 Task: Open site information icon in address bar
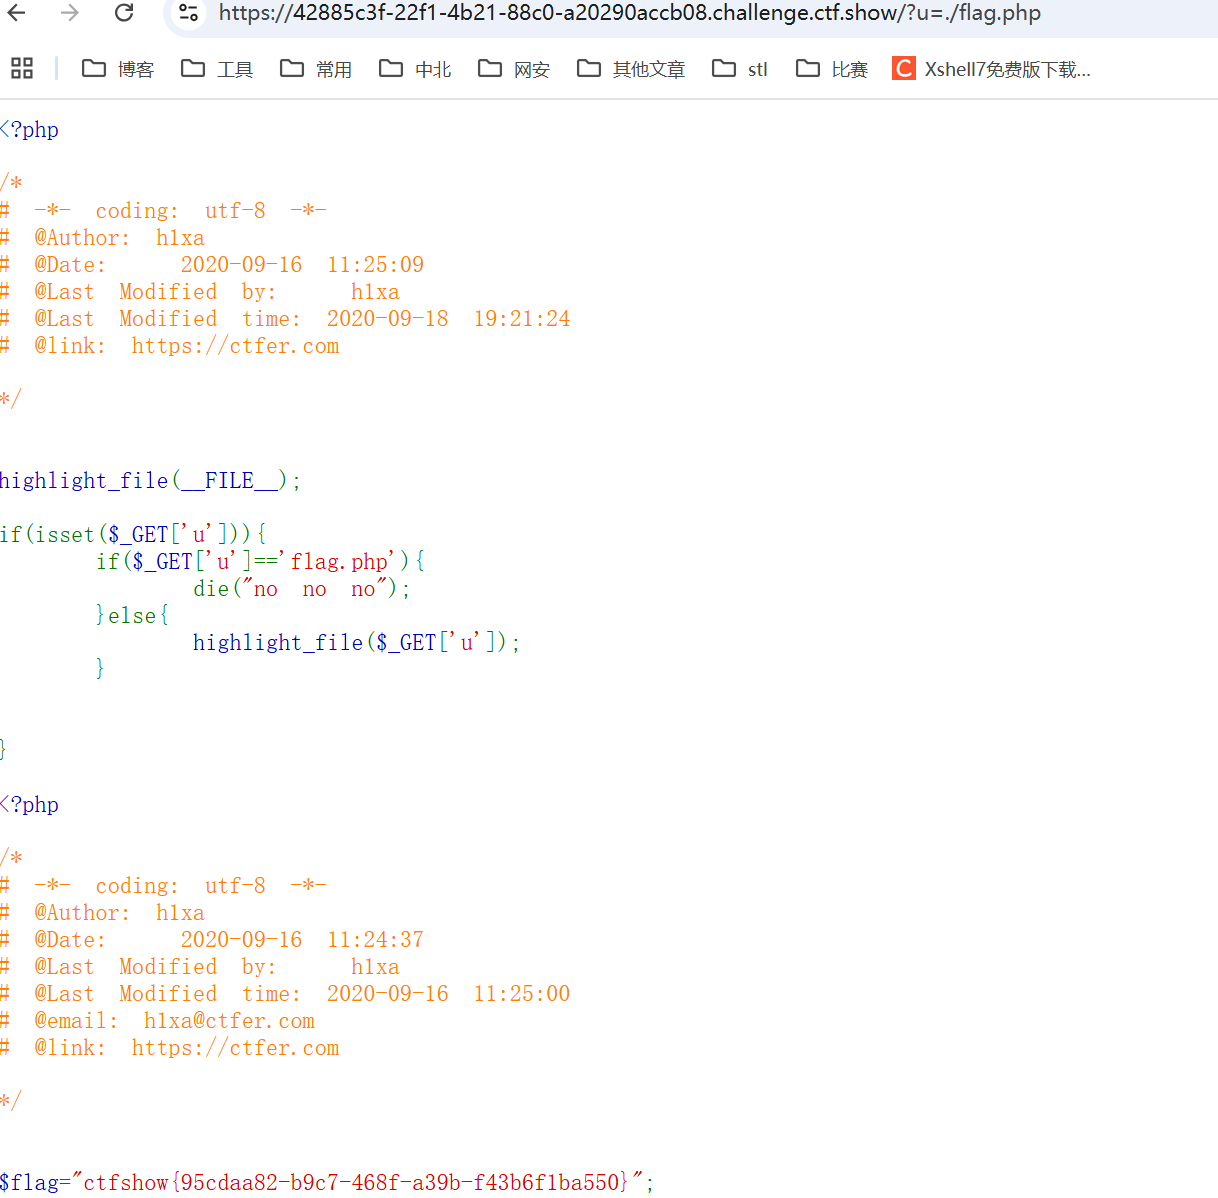pos(188,13)
